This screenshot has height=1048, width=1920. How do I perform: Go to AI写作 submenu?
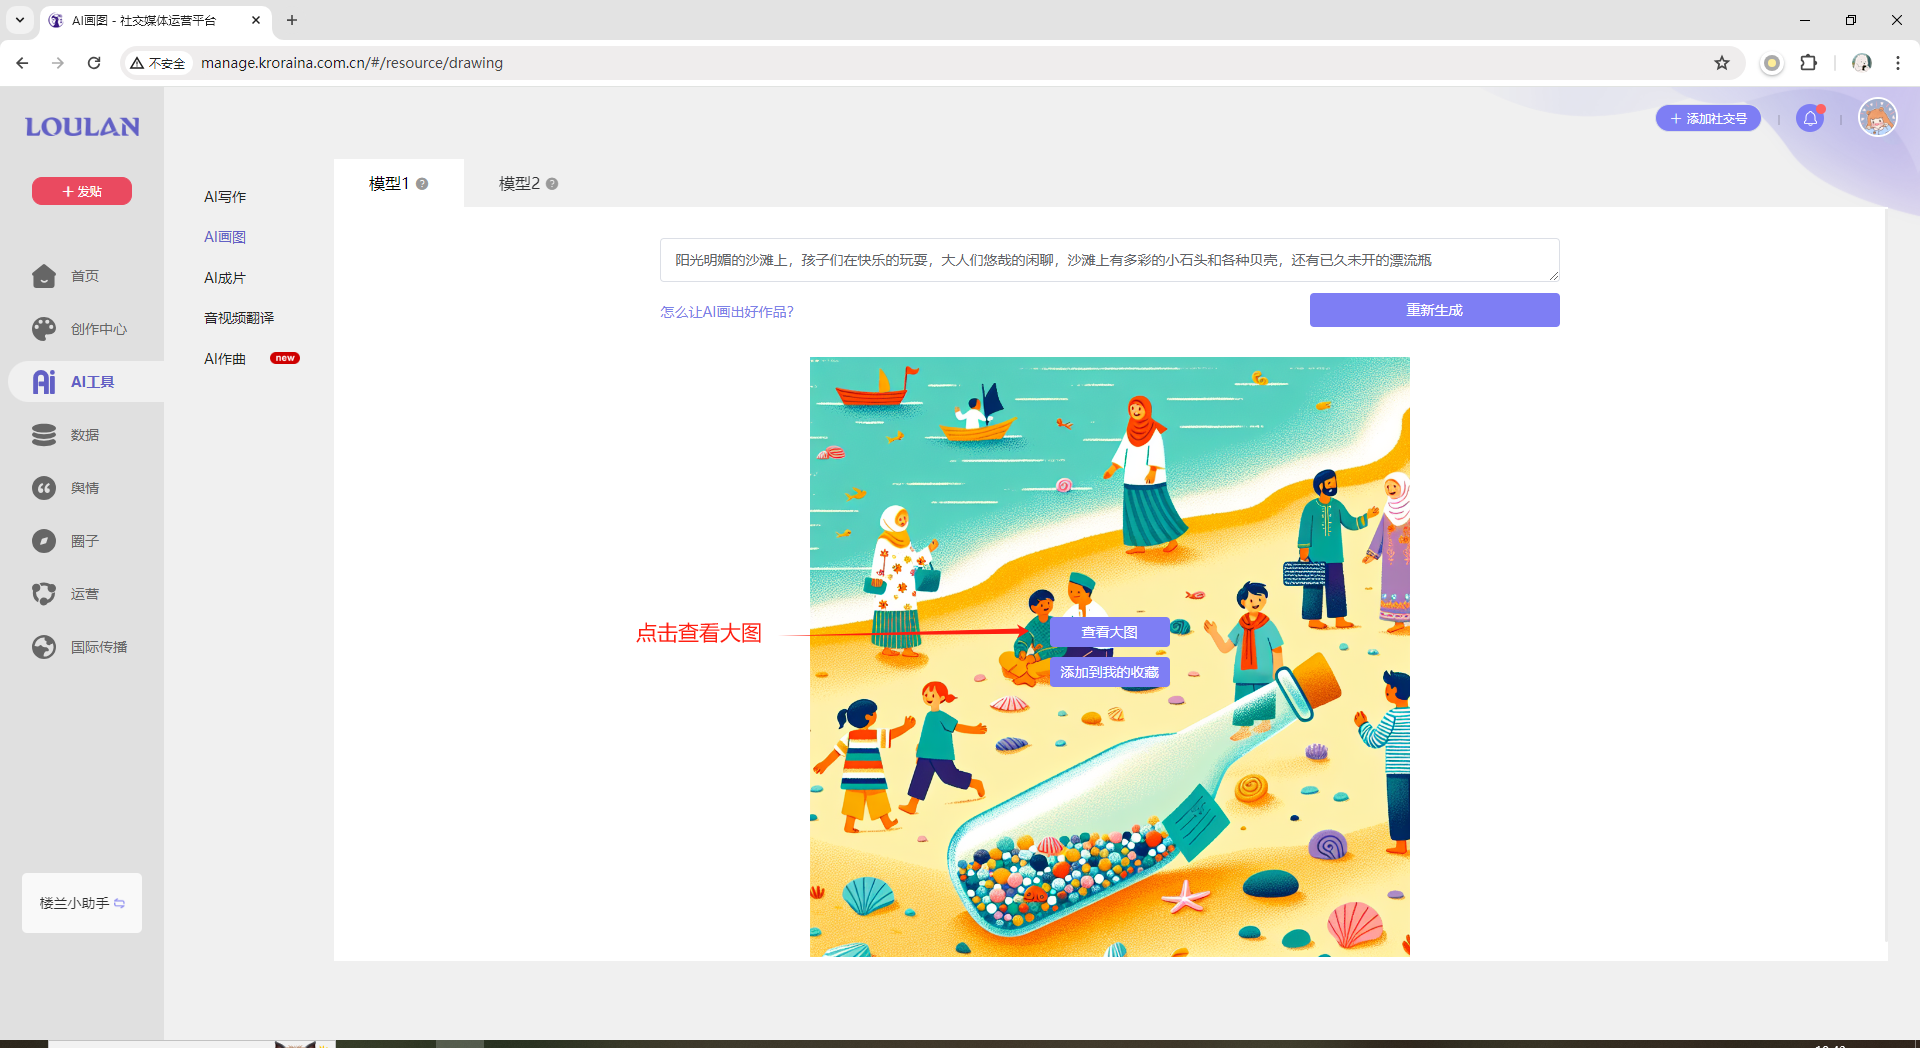point(225,197)
